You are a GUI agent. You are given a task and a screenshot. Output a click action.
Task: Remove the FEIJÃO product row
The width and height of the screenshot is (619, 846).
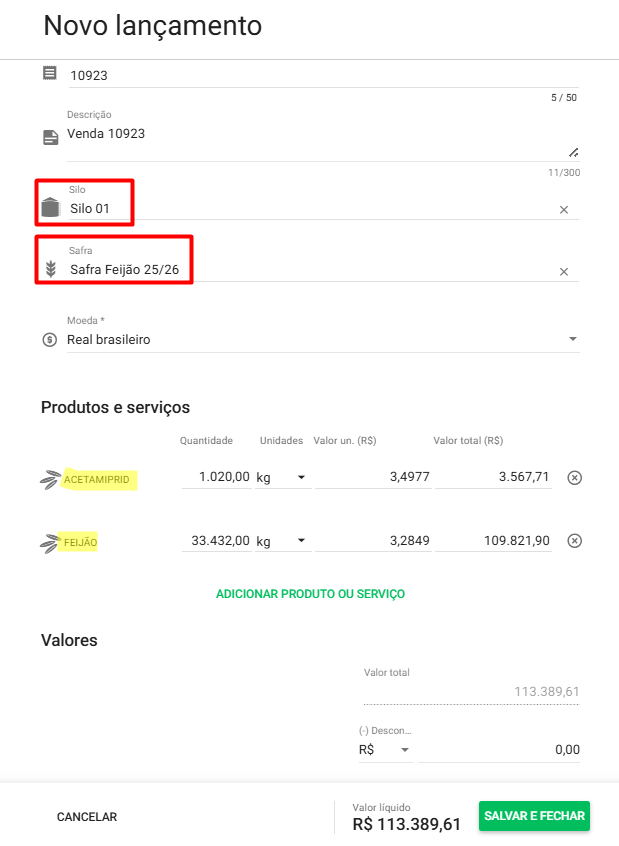tap(574, 541)
